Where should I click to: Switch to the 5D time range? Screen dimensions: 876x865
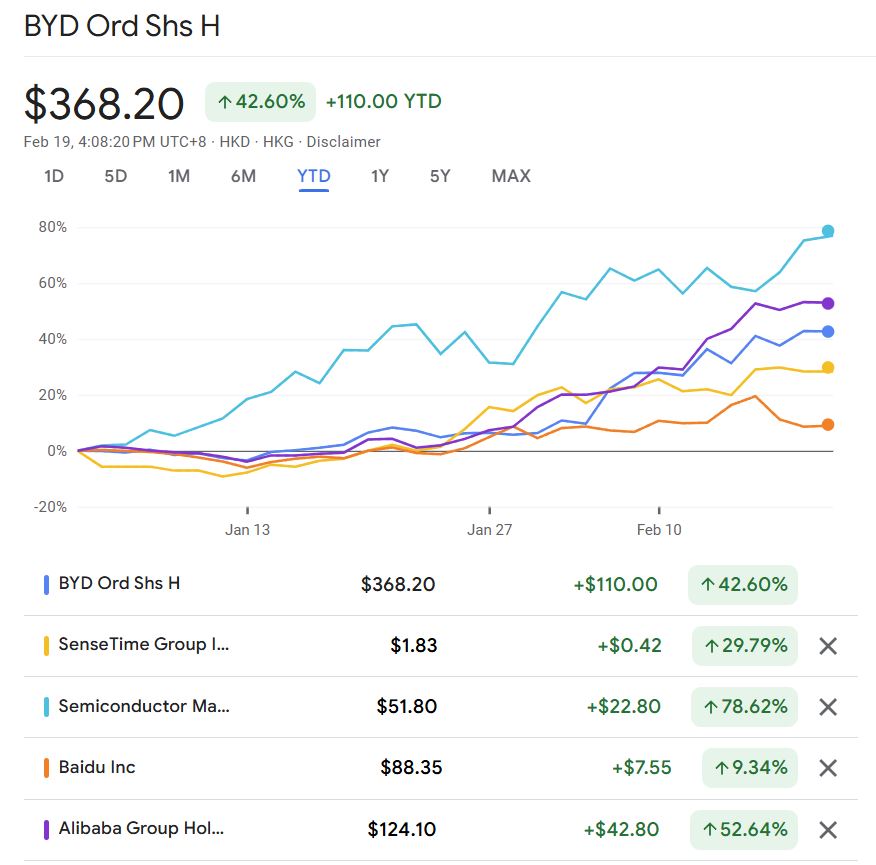pyautogui.click(x=116, y=177)
